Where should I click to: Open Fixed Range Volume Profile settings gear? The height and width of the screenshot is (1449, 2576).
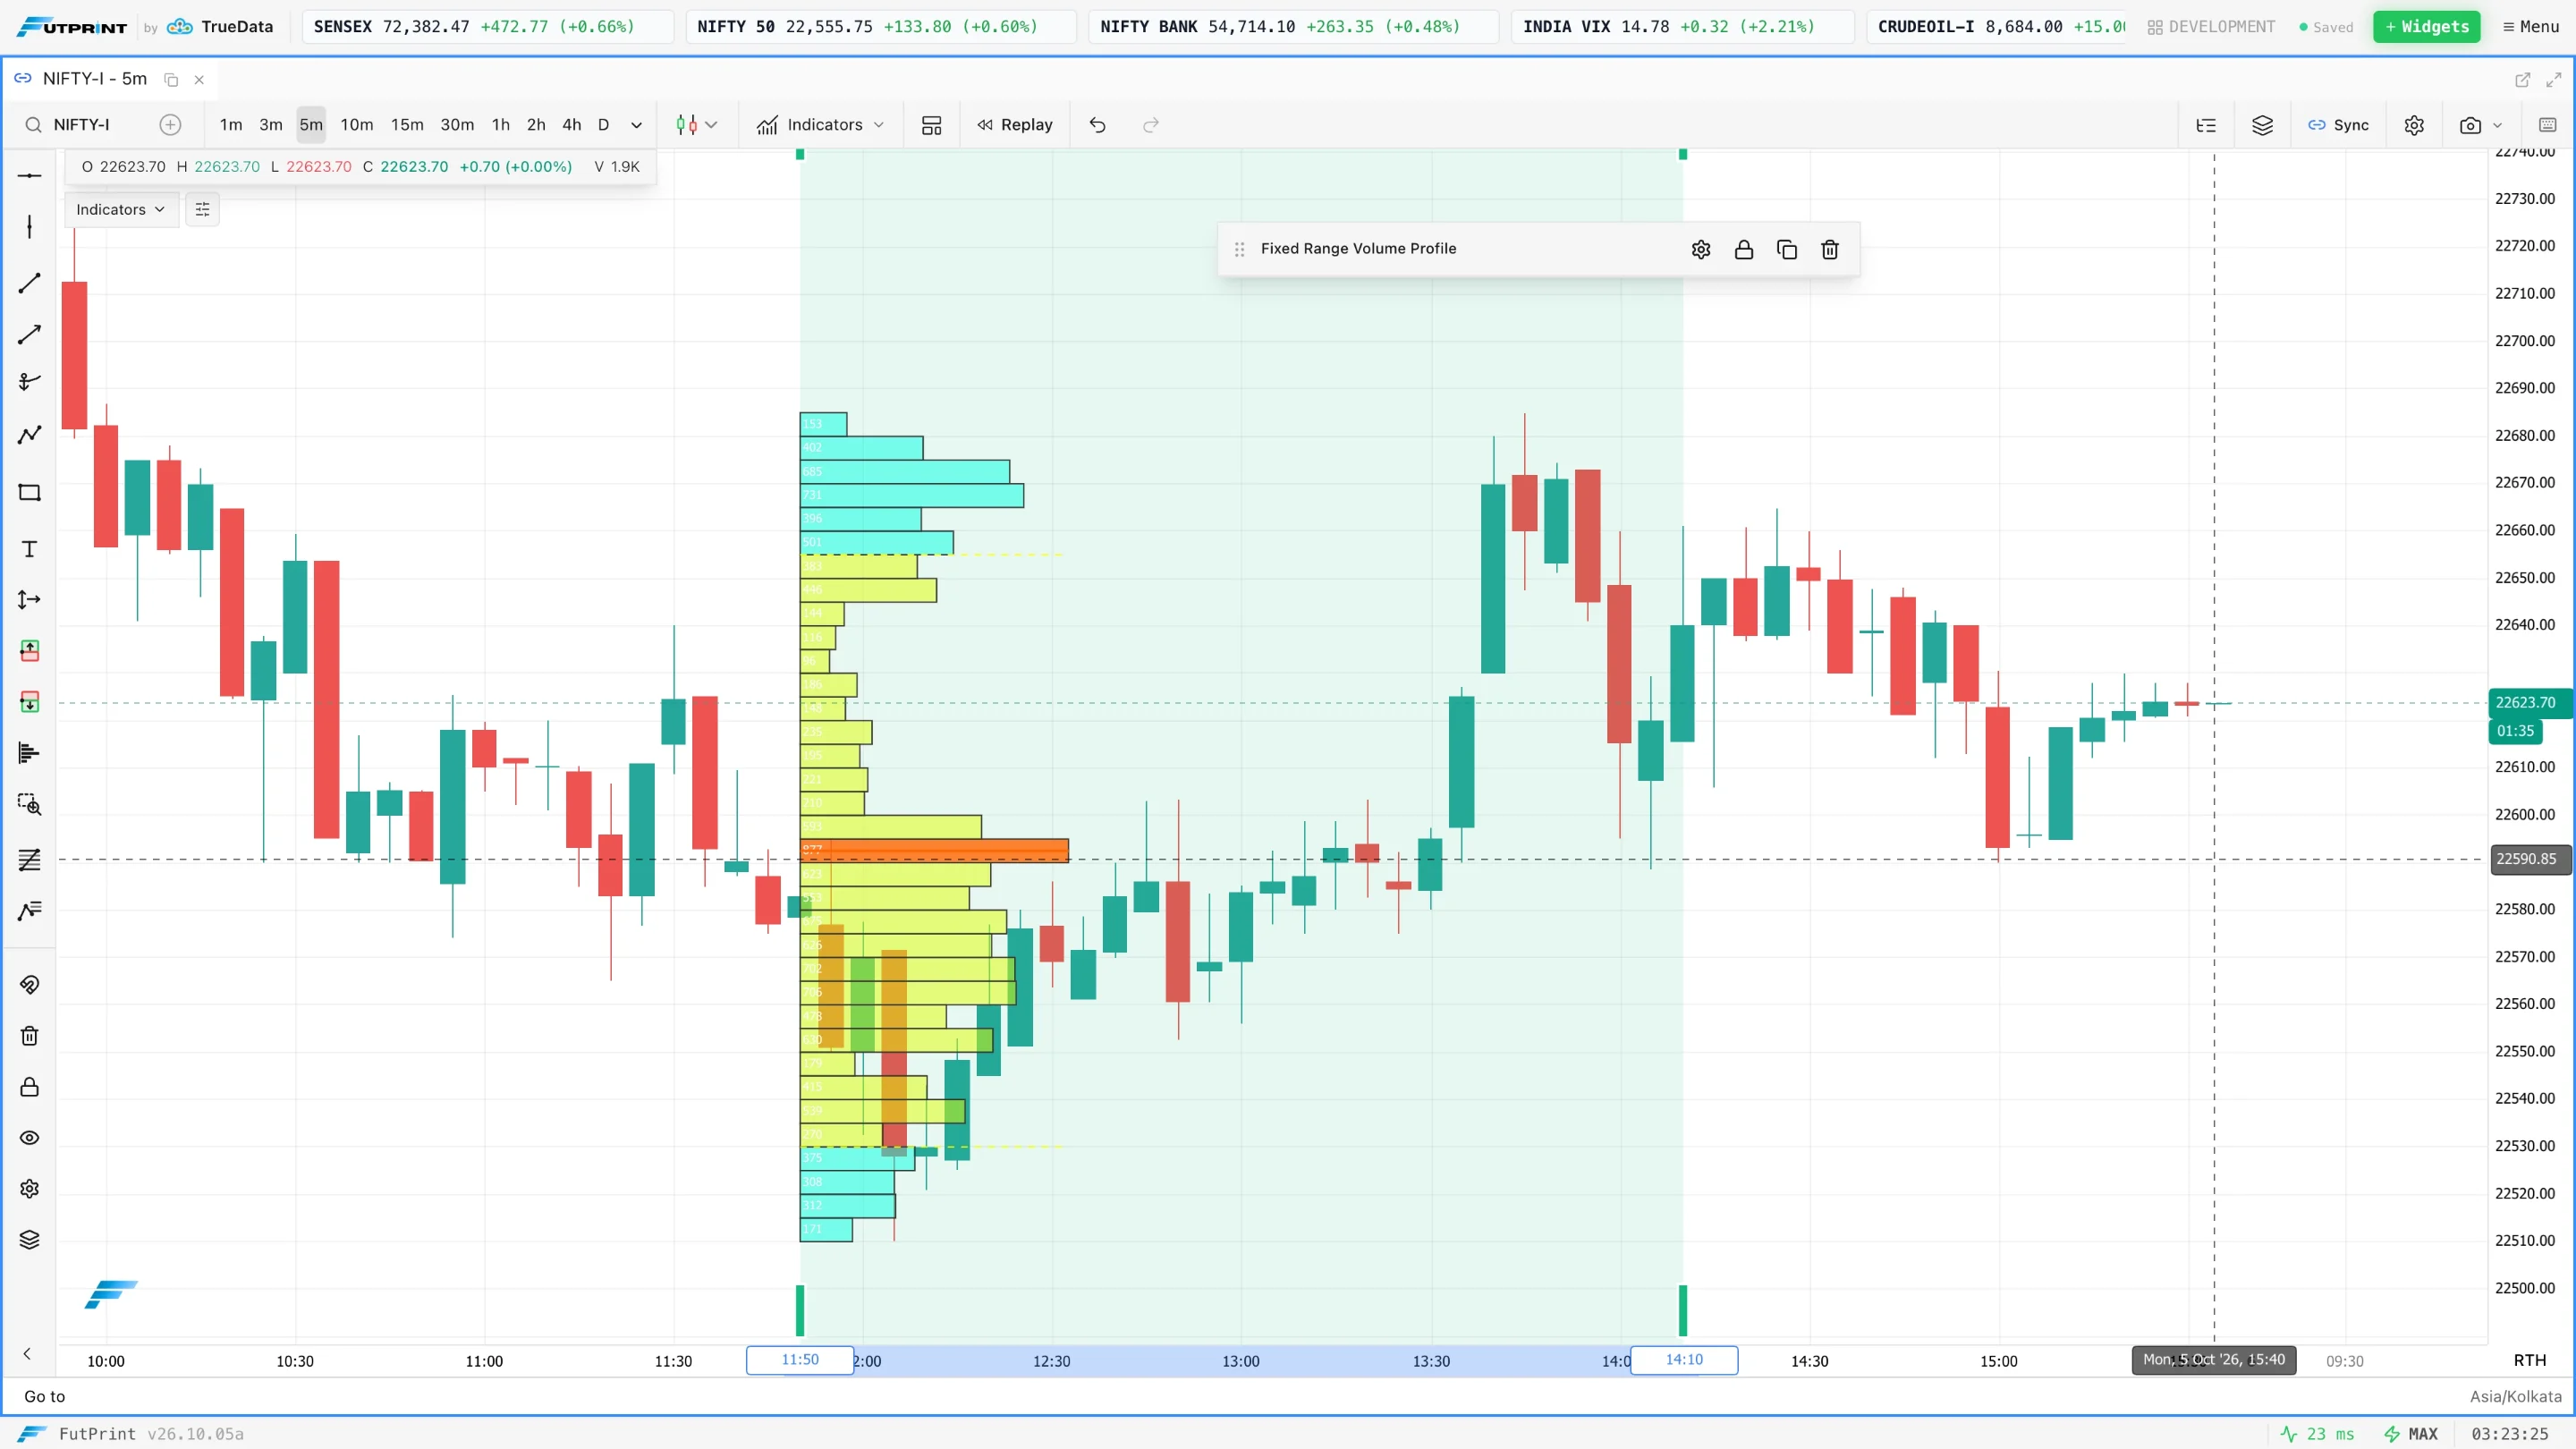(x=1701, y=249)
